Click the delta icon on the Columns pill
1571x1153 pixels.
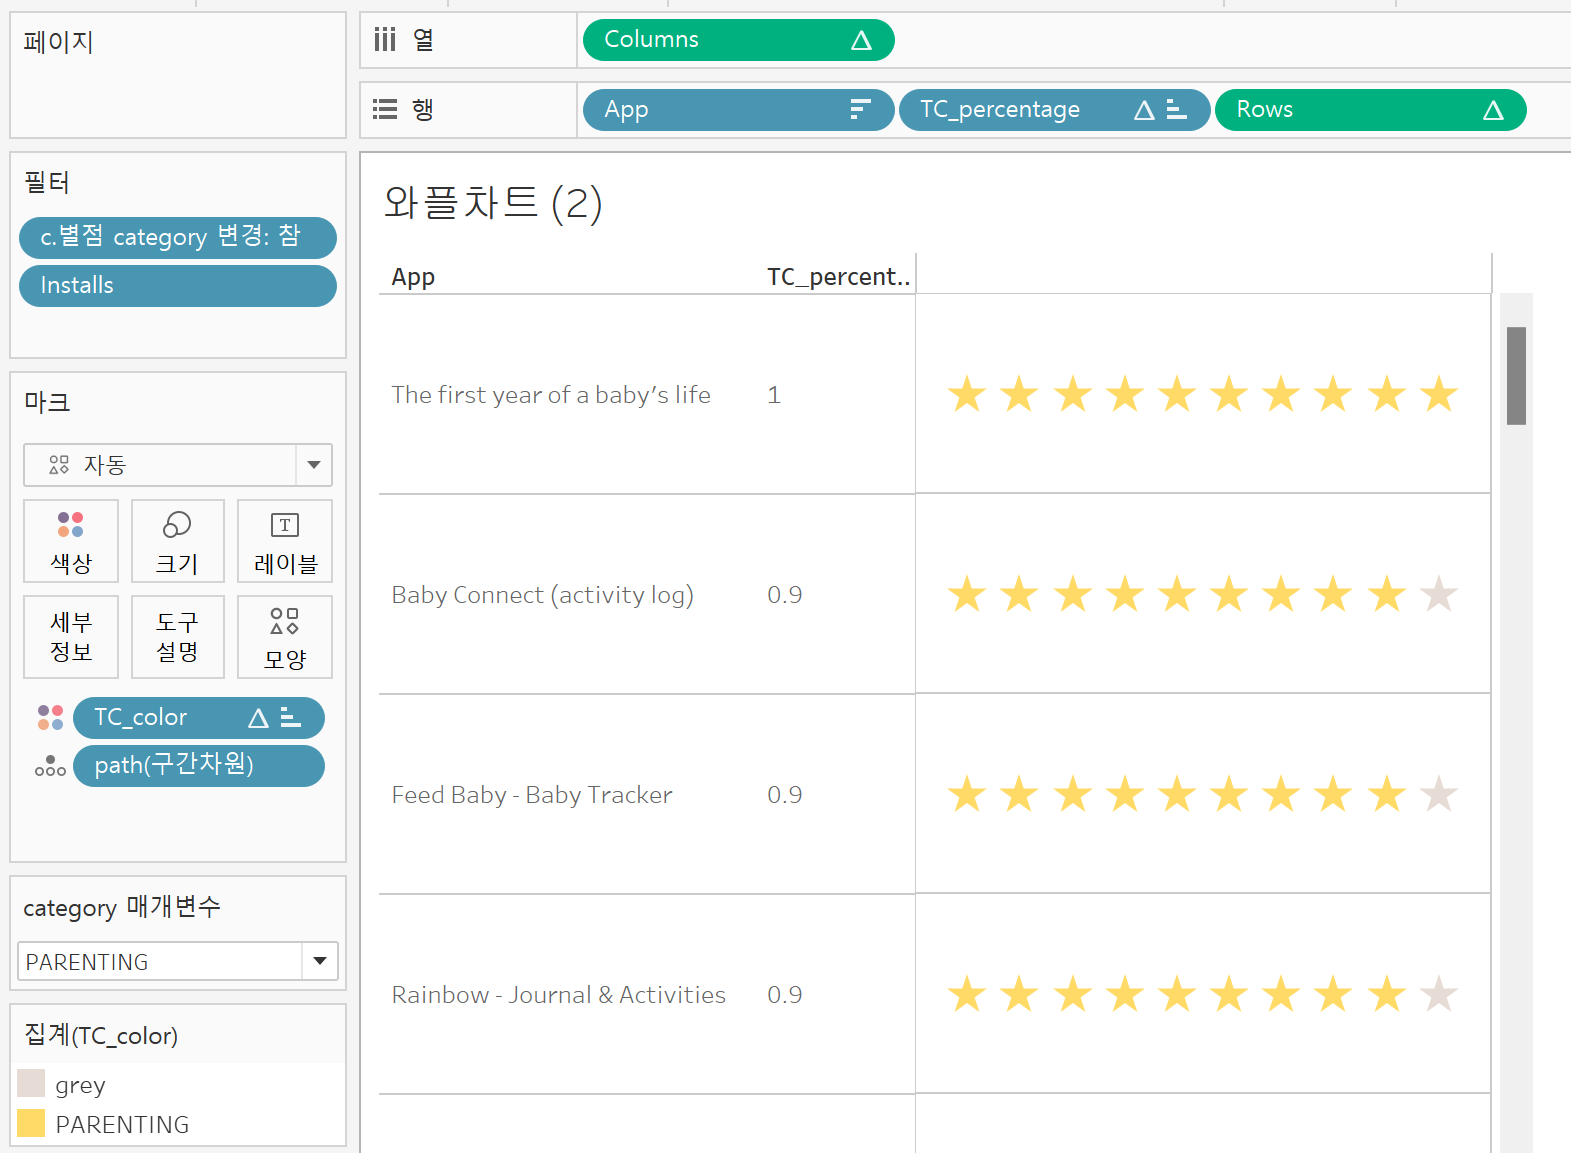pyautogui.click(x=861, y=41)
